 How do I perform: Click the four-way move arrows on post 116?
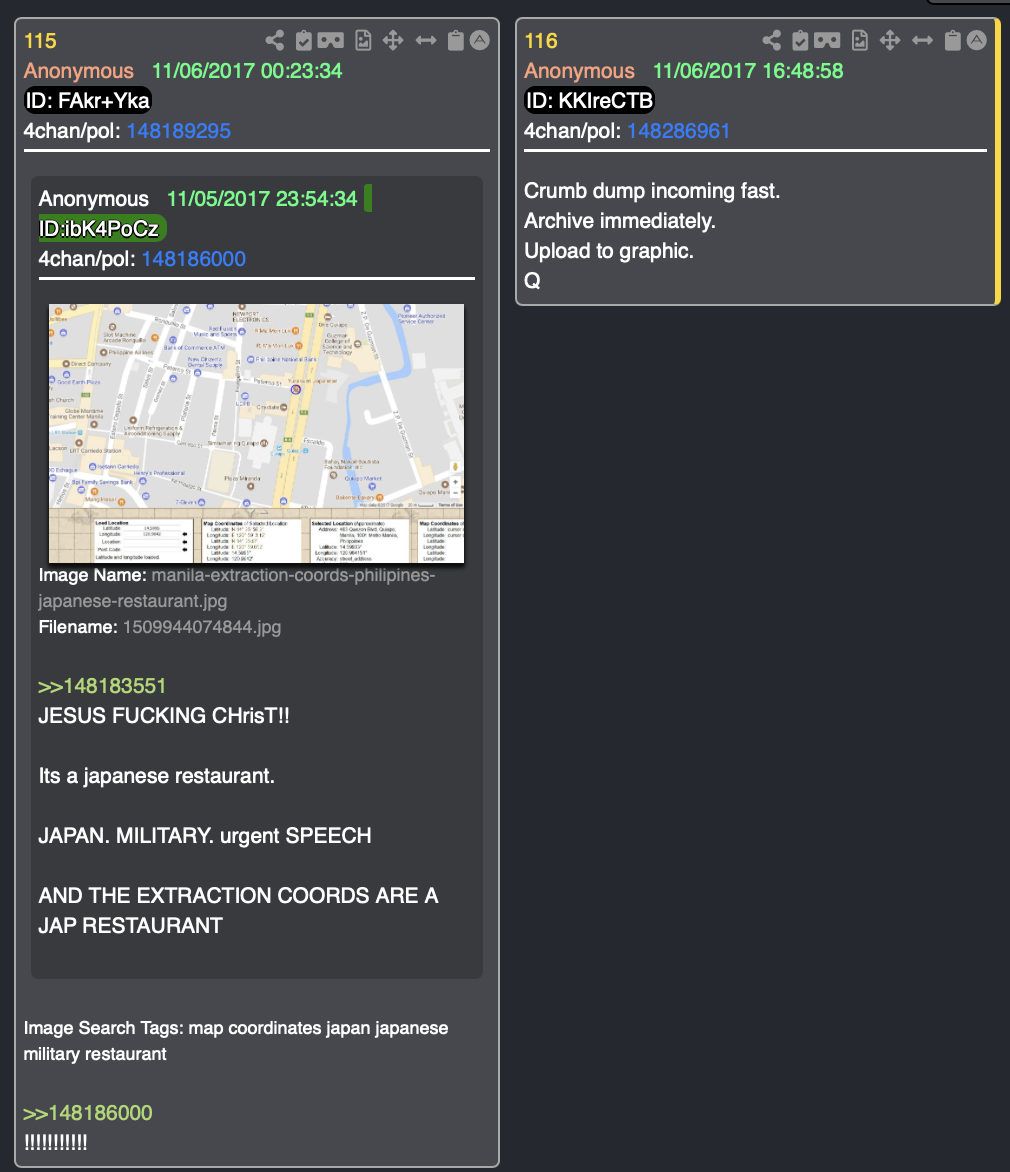890,40
